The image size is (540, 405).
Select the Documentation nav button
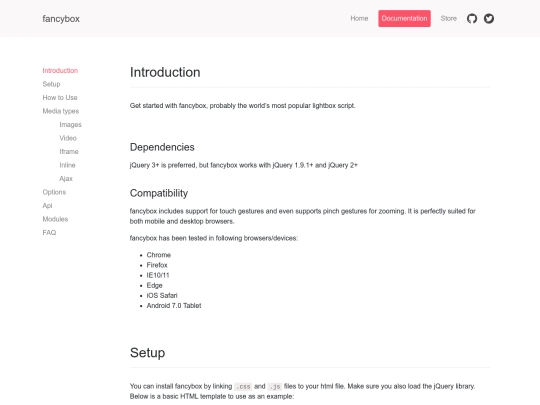click(404, 19)
